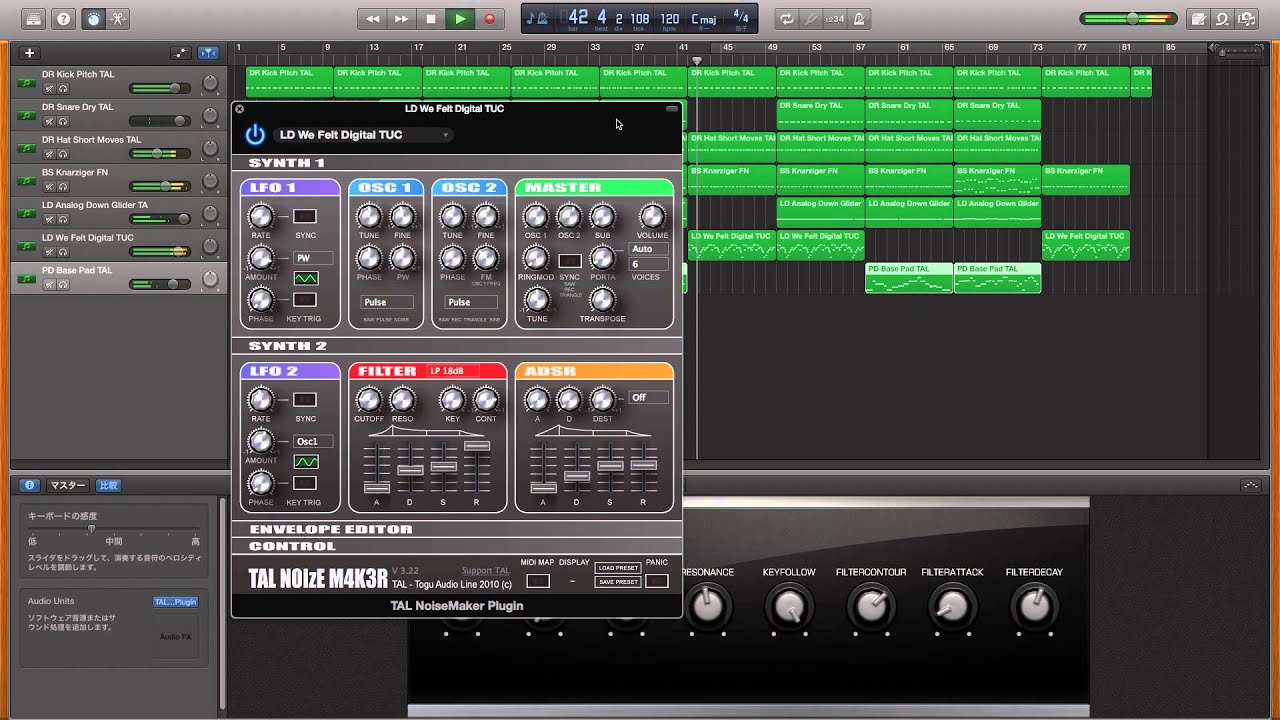Solo the DR Hat Short Moves TAL track
Viewport: 1280px width, 720px height.
[63, 154]
